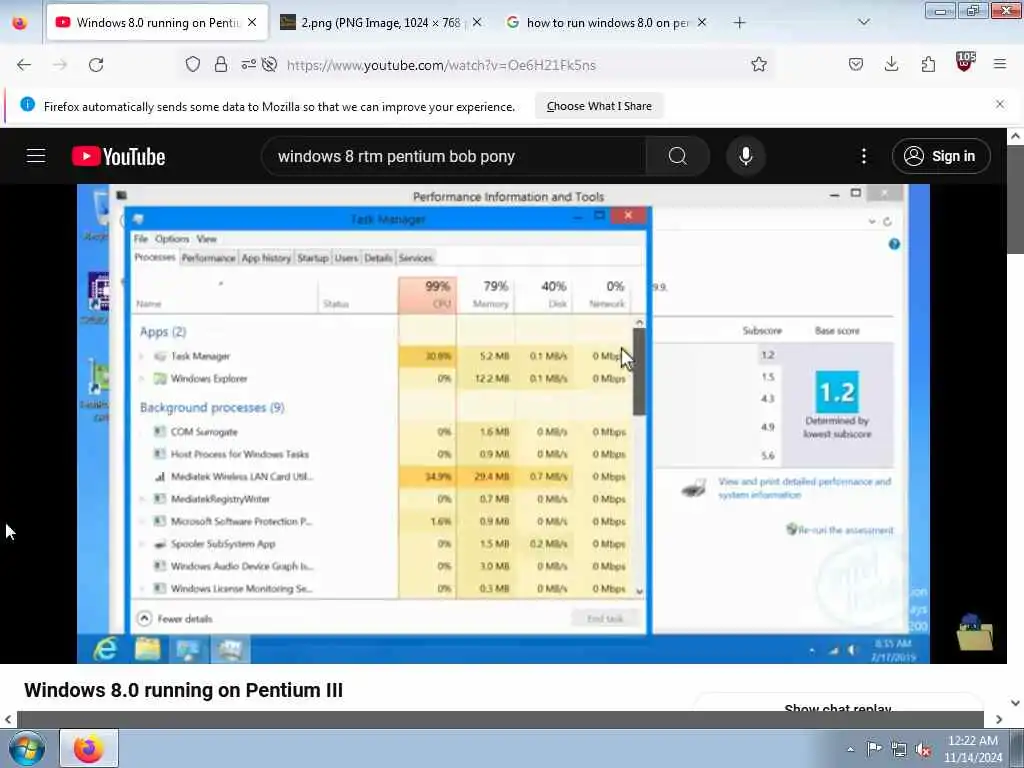Image resolution: width=1024 pixels, height=768 pixels.
Task: Click the folder character overlay in video corner
Action: 974,632
